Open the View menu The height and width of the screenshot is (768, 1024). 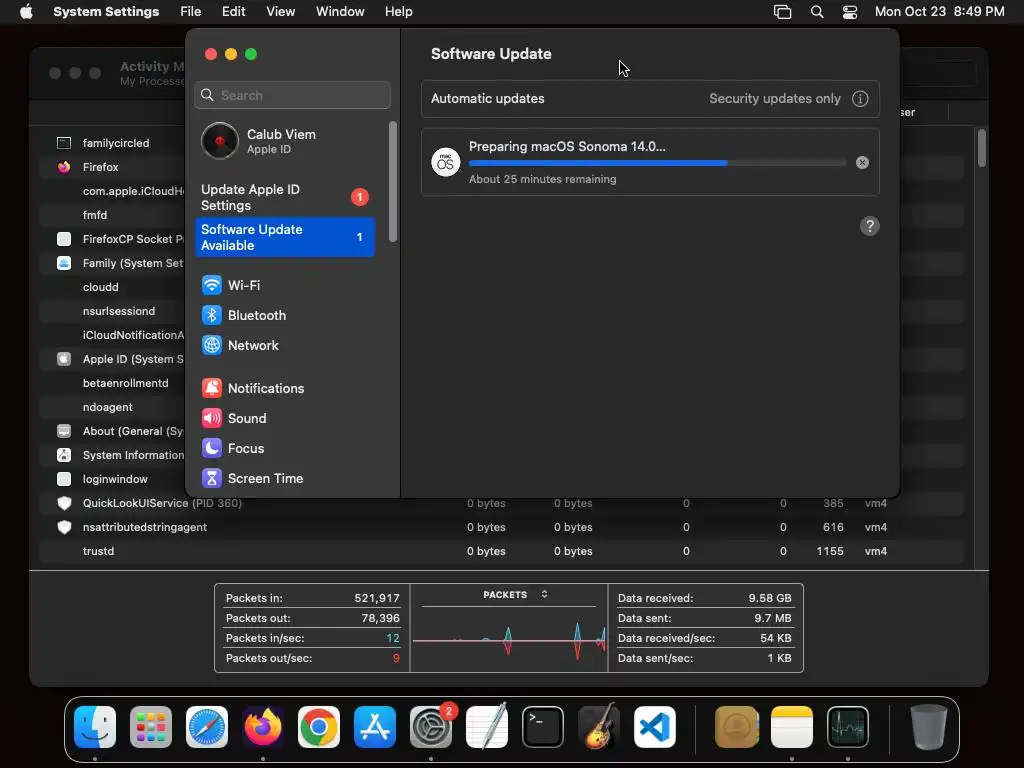[280, 12]
